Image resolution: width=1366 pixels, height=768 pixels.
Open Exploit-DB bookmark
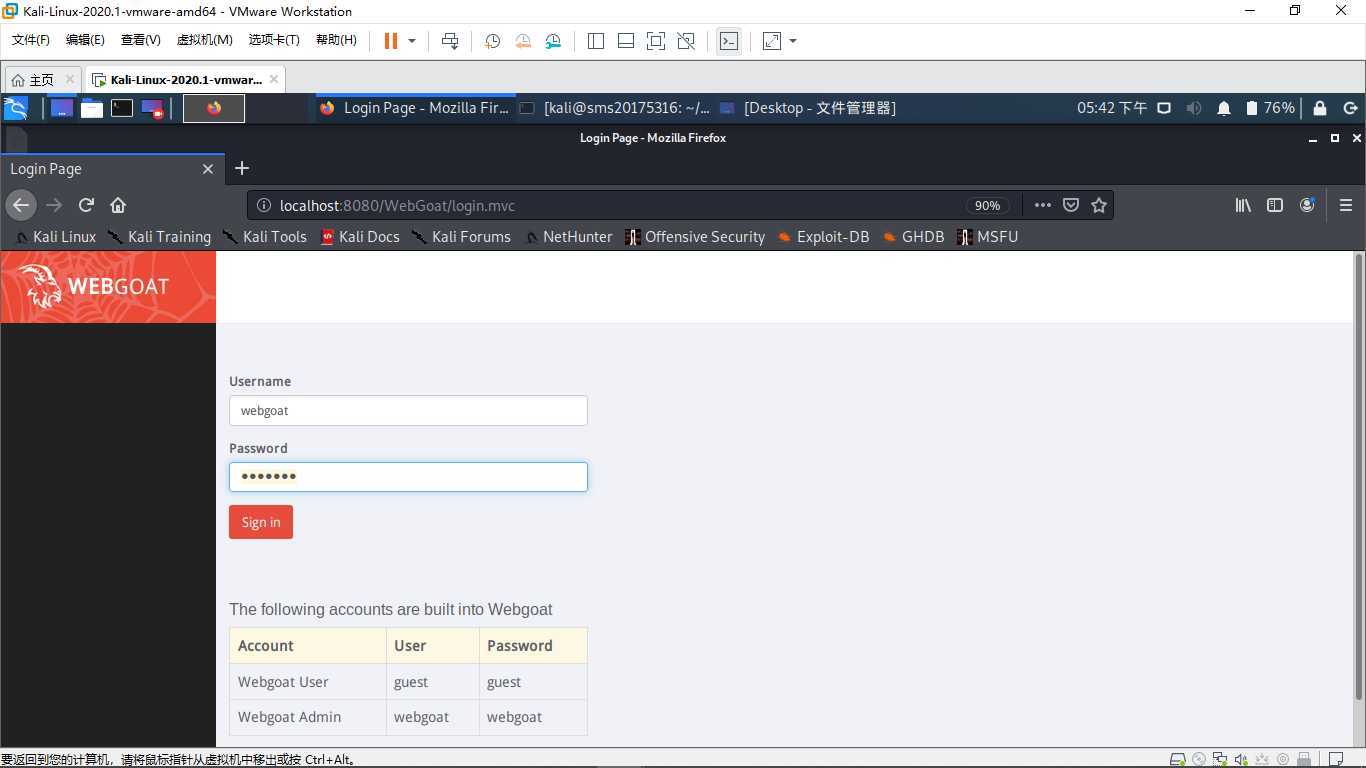click(x=824, y=237)
